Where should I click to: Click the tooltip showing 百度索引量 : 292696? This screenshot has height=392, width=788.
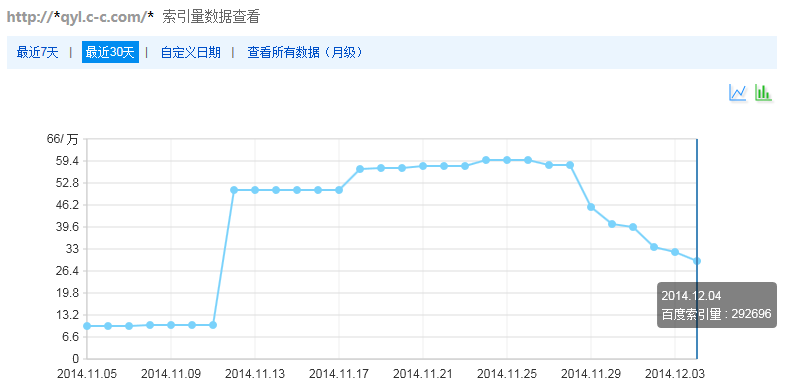point(717,305)
